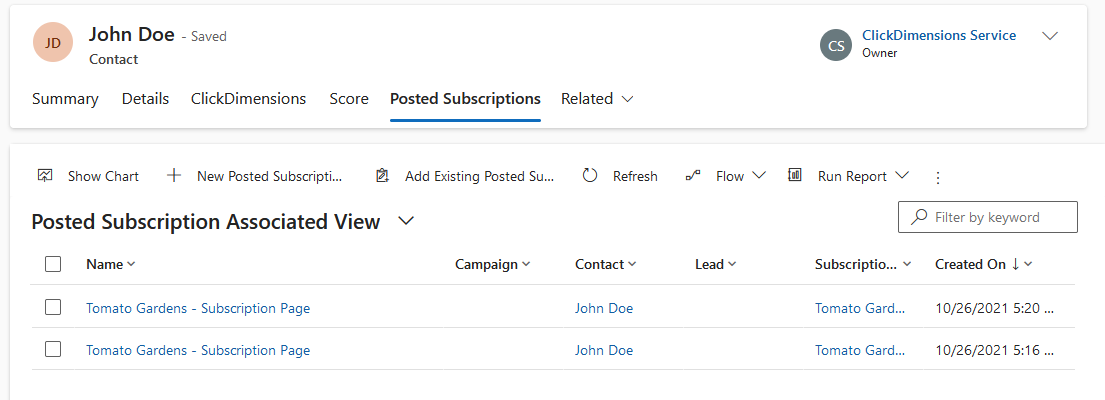Image resolution: width=1105 pixels, height=400 pixels.
Task: Click the Show Chart icon
Action: 45,175
